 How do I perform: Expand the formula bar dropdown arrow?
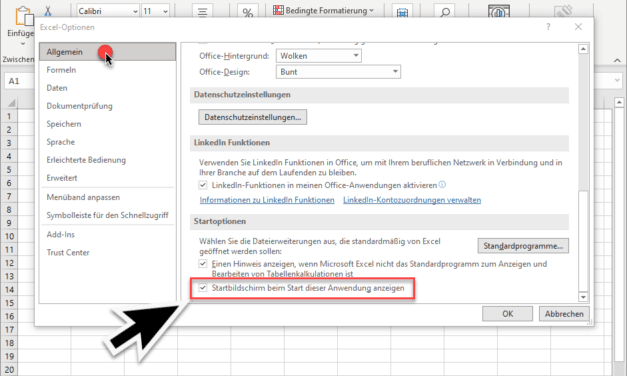[x=617, y=80]
